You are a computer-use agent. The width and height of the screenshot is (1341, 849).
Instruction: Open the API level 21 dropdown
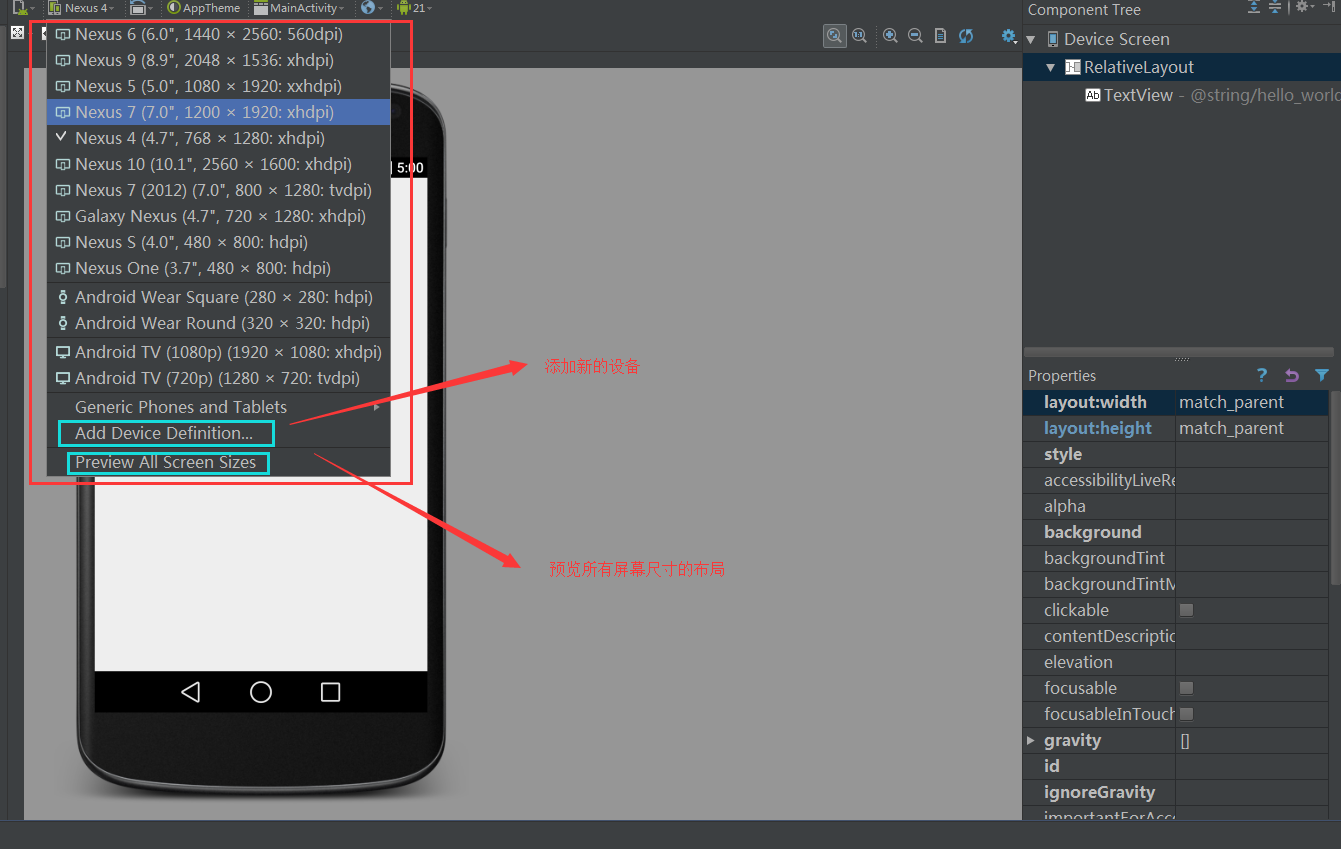click(x=415, y=8)
